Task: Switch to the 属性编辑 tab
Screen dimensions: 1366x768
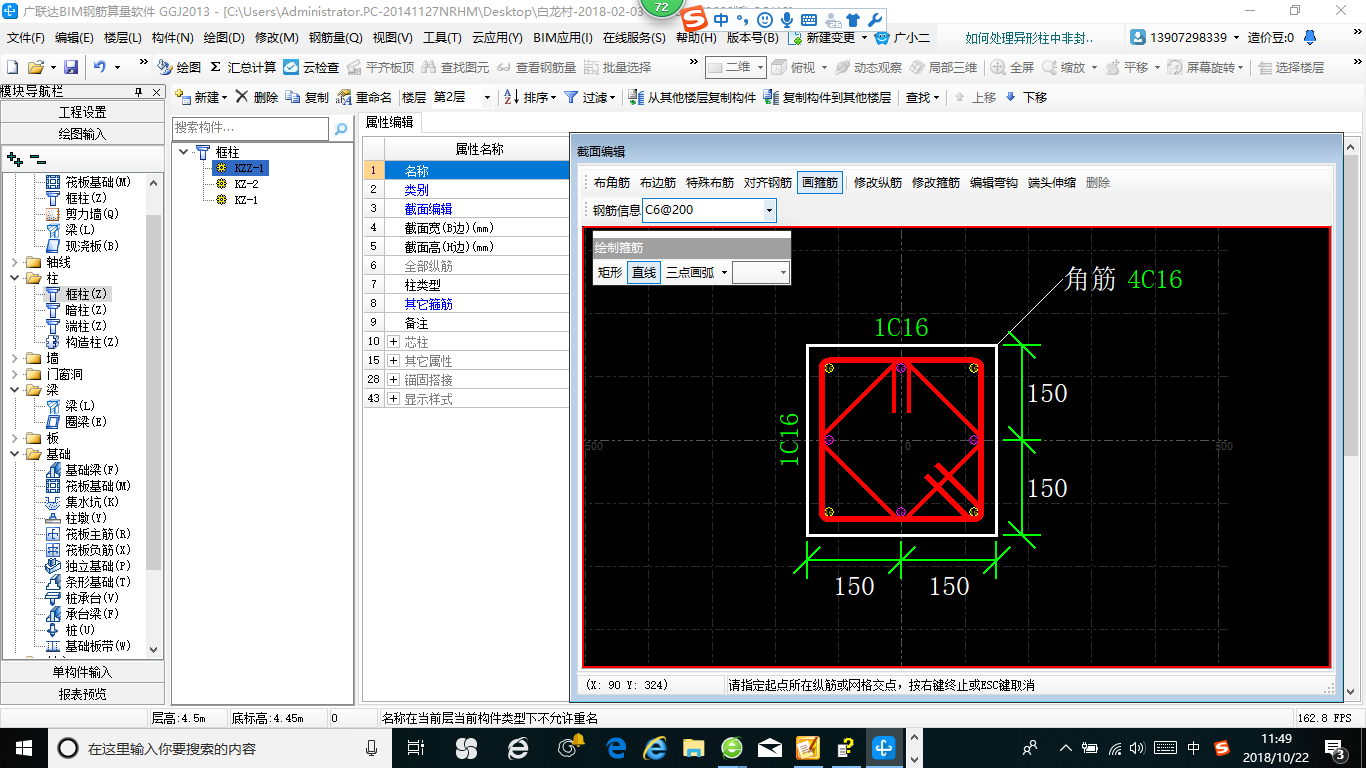Action: click(390, 123)
